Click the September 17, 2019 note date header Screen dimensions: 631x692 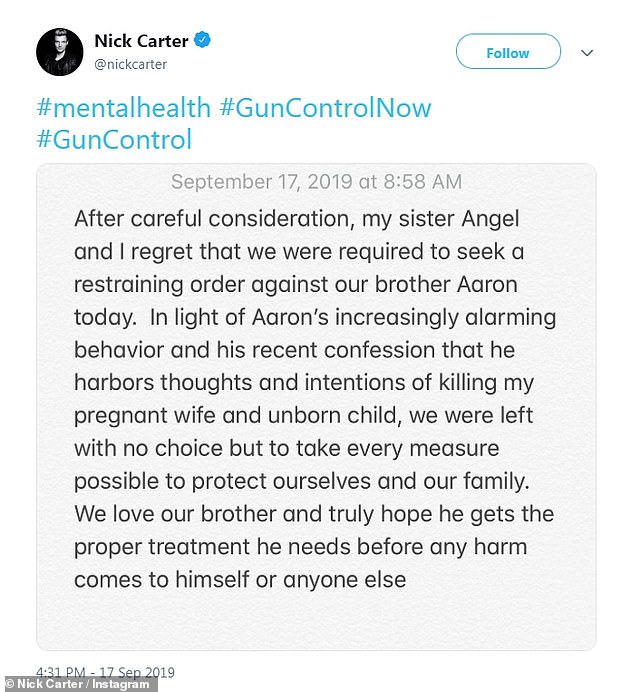pyautogui.click(x=316, y=182)
